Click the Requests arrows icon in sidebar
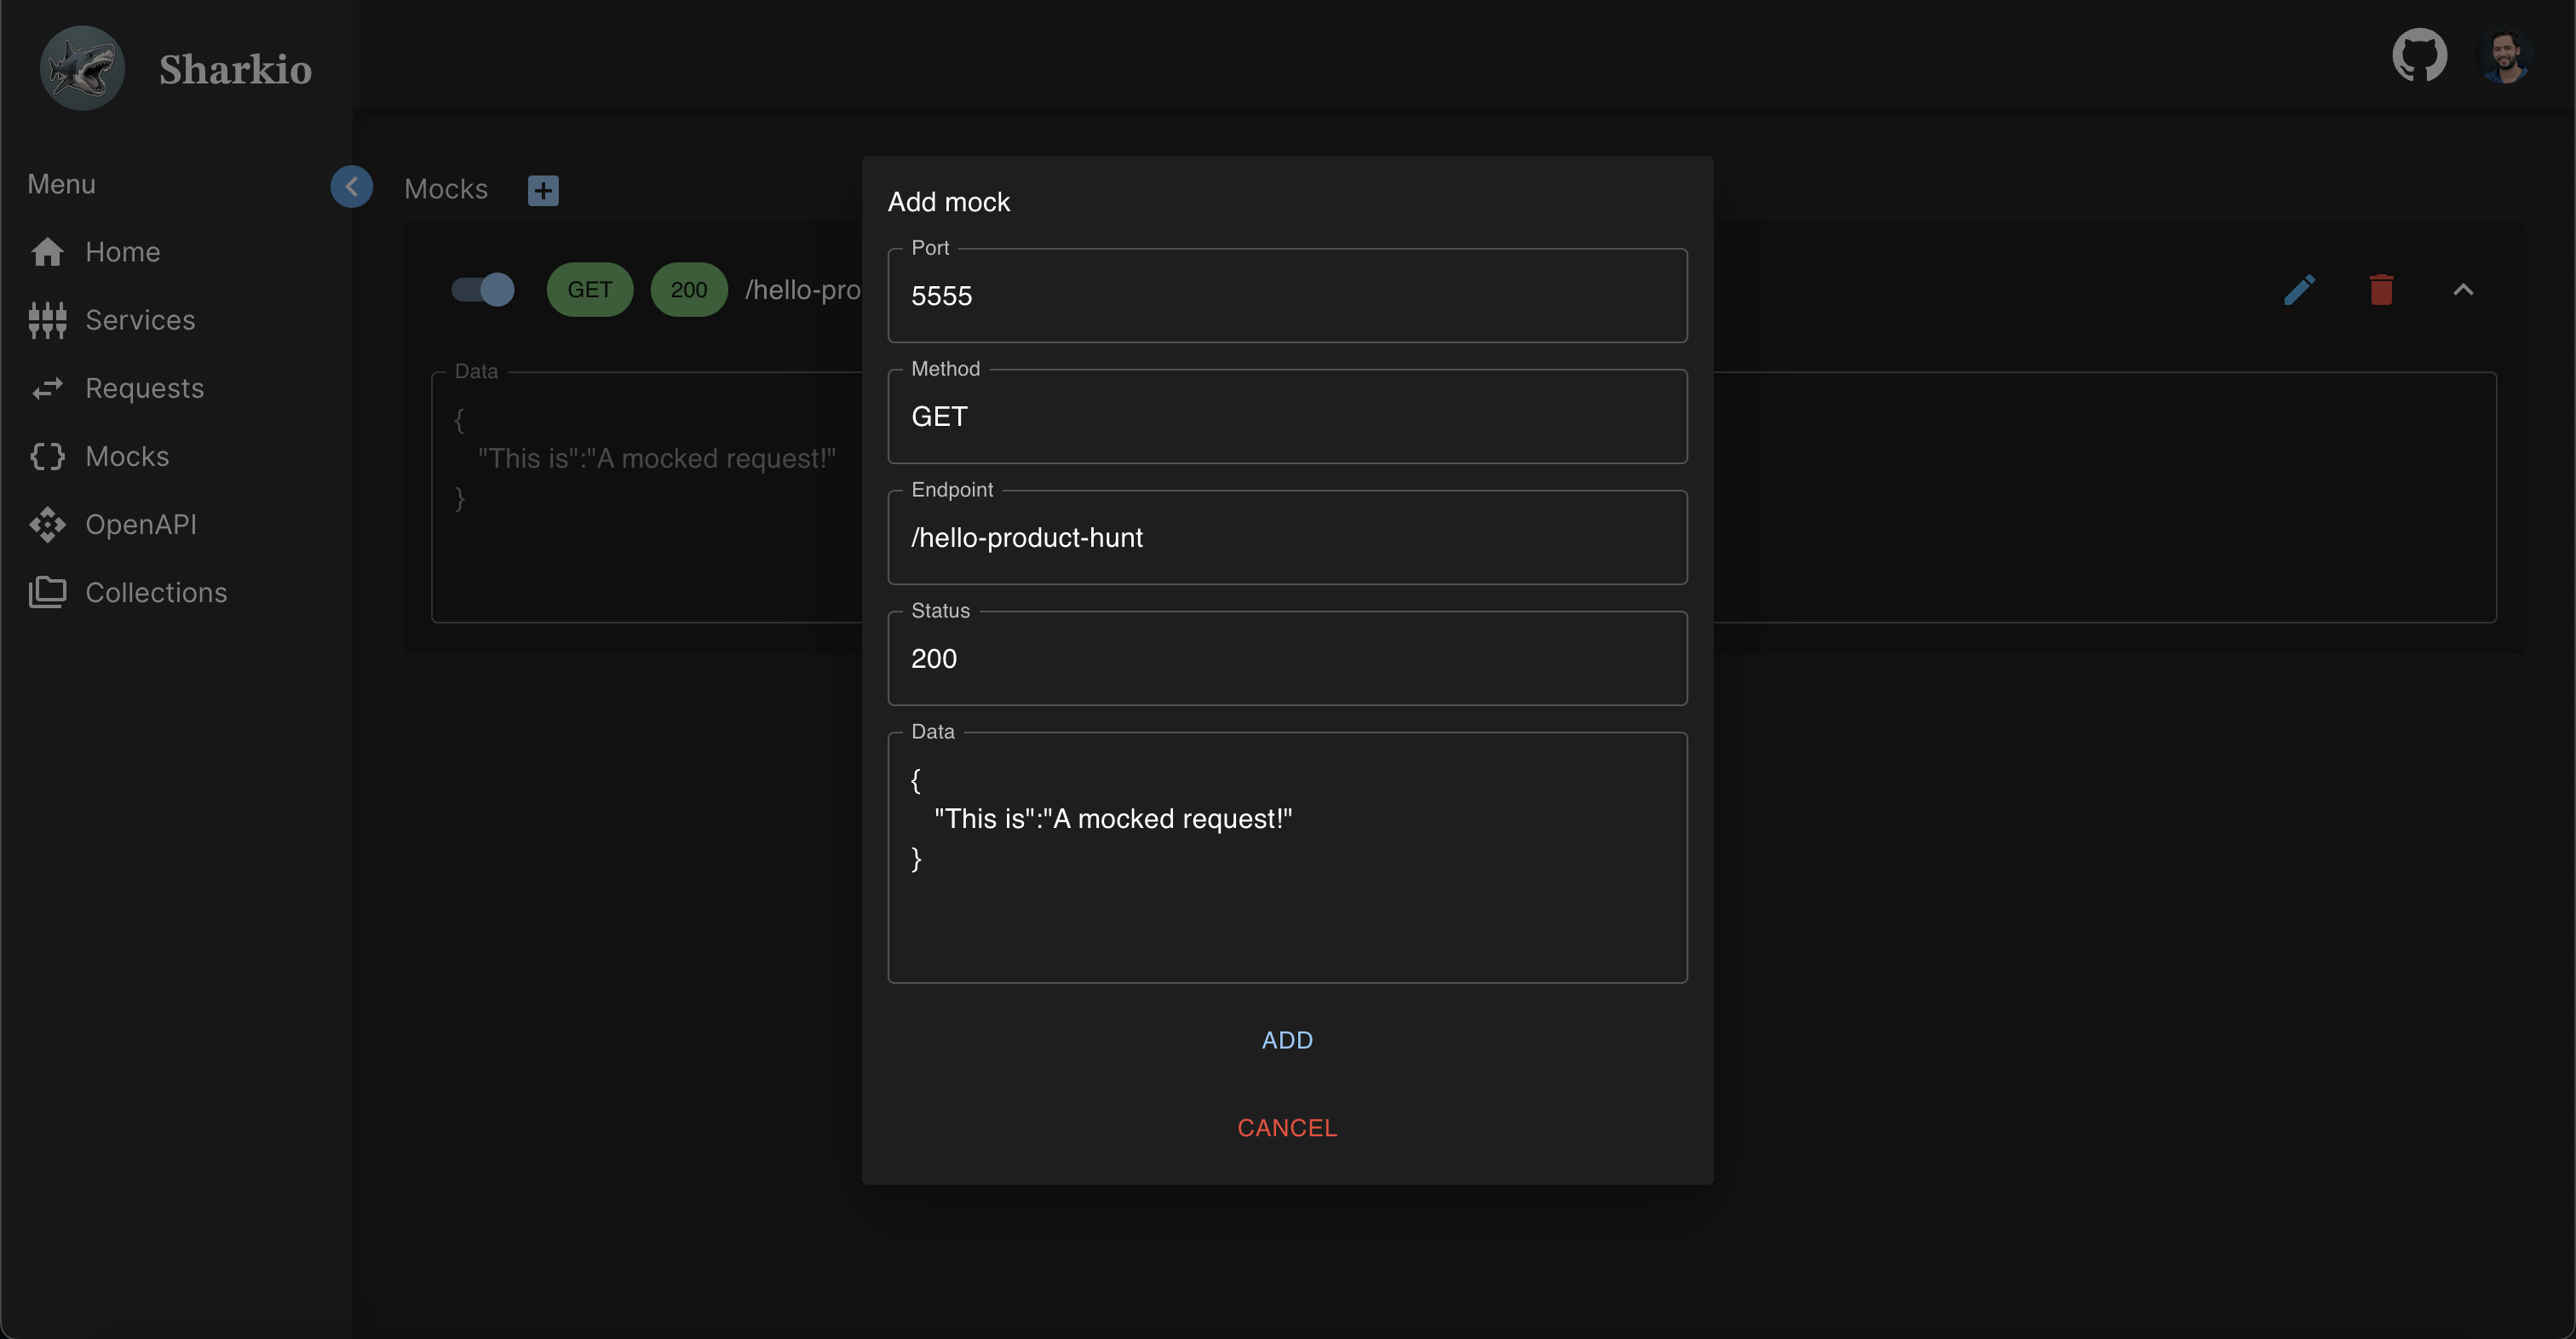The image size is (2576, 1339). click(47, 388)
